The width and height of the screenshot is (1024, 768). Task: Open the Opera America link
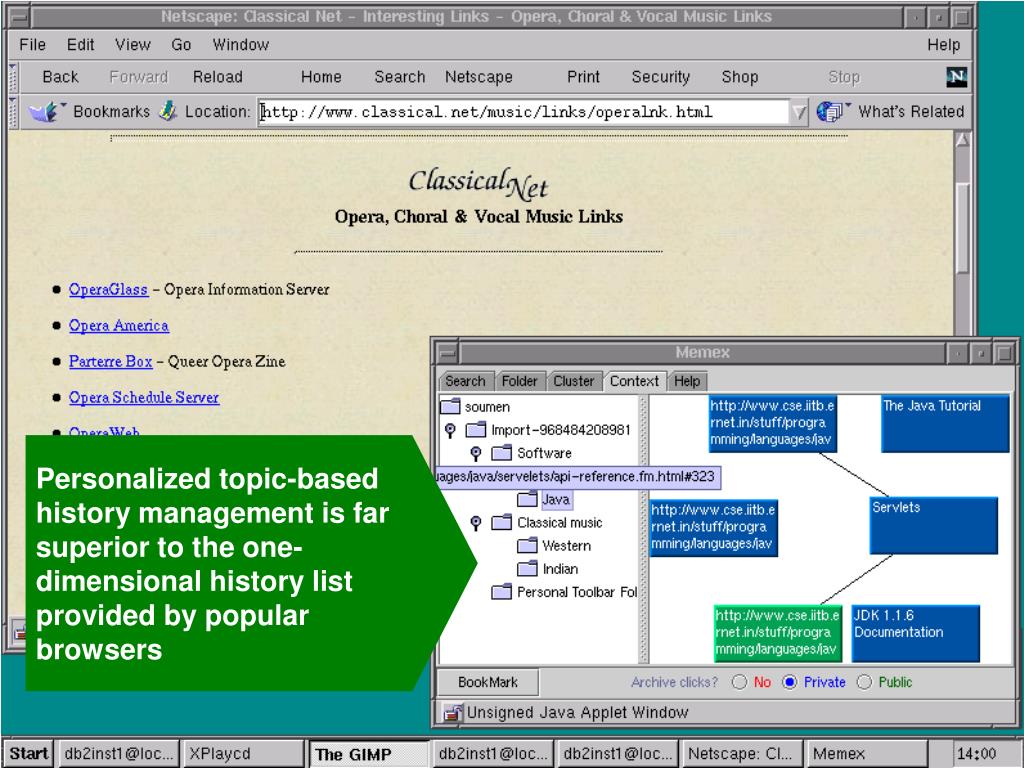(x=119, y=325)
